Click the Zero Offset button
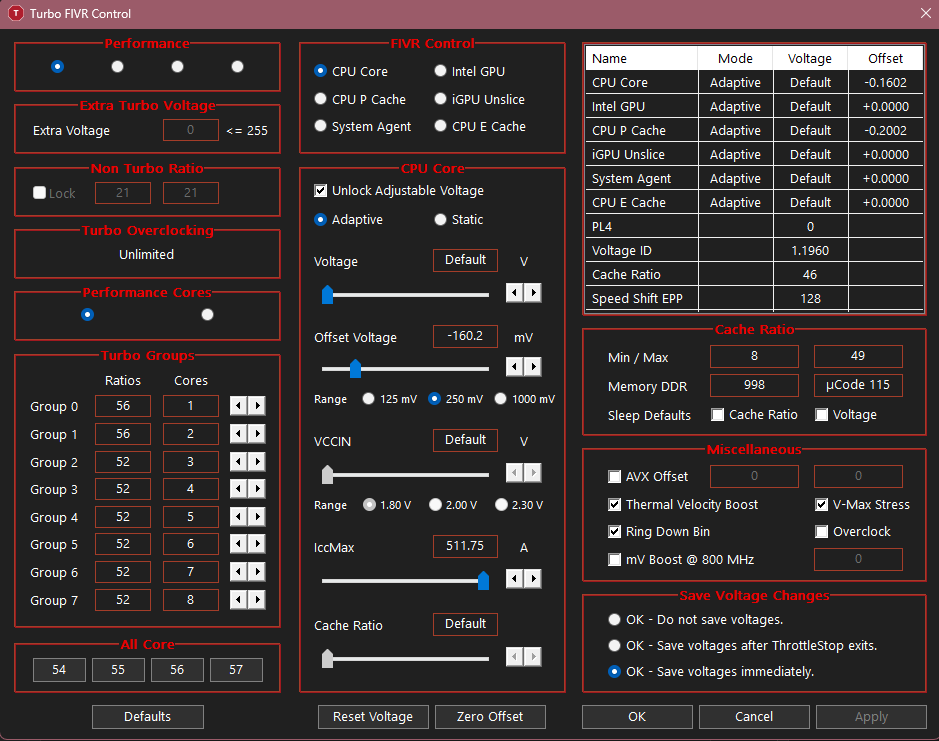This screenshot has height=741, width=939. 490,716
